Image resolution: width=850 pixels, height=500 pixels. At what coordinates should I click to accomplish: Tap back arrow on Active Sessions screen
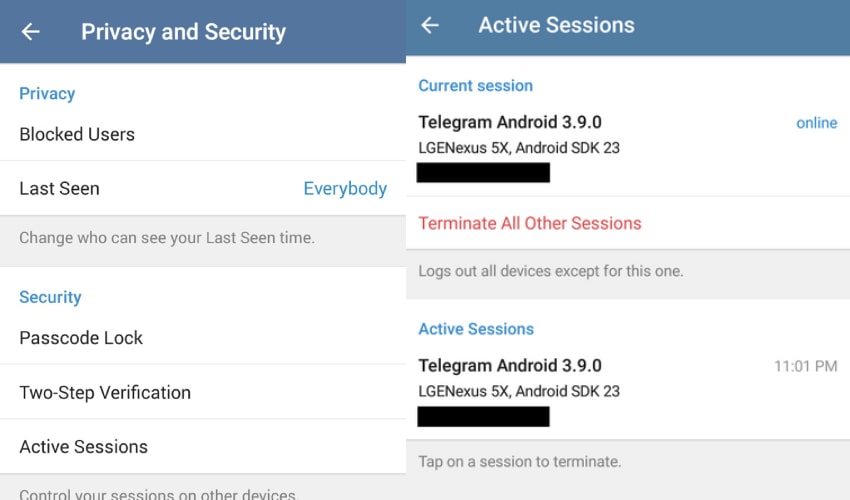(430, 25)
